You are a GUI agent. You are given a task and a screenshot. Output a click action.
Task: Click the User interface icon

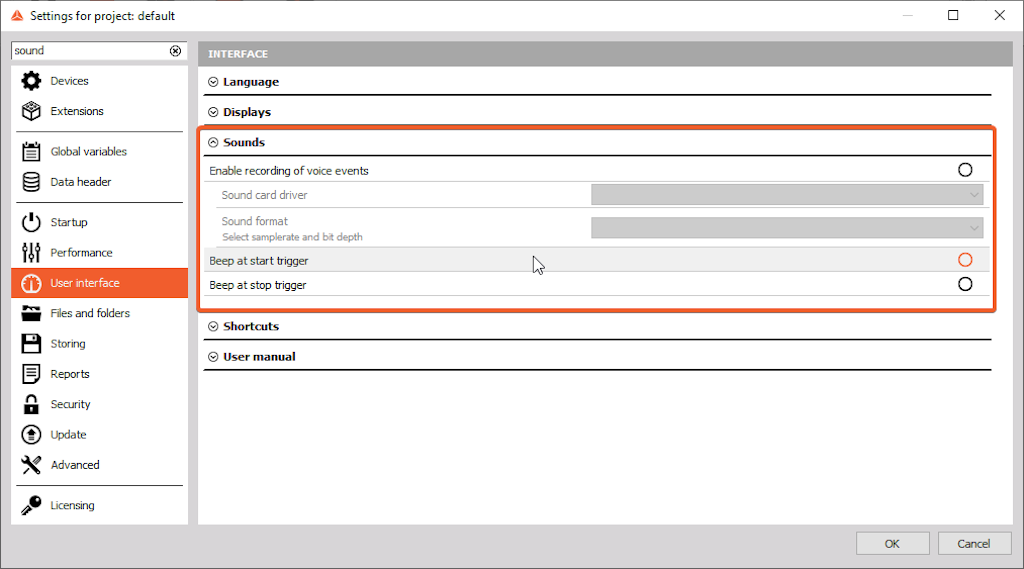click(31, 283)
